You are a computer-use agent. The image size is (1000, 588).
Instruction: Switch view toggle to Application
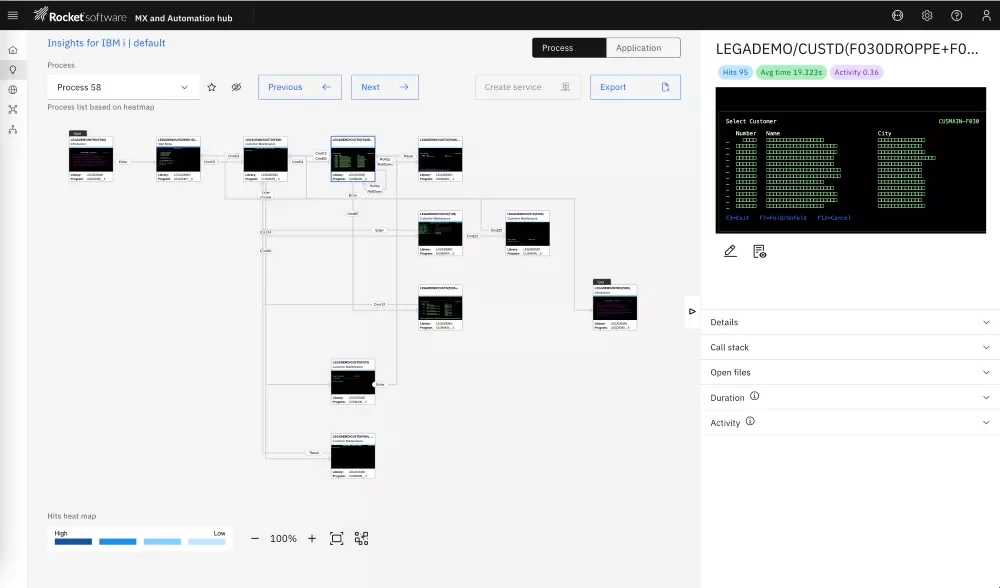point(643,48)
